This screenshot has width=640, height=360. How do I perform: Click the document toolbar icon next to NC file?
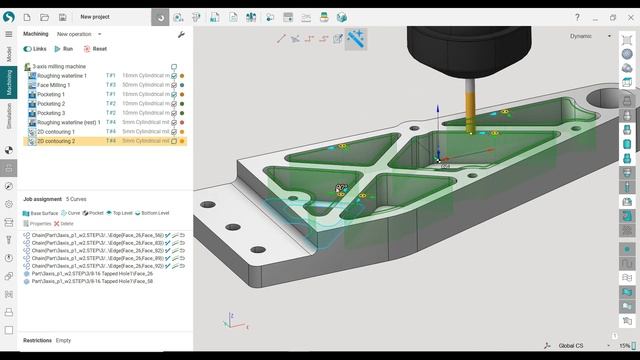point(233,17)
